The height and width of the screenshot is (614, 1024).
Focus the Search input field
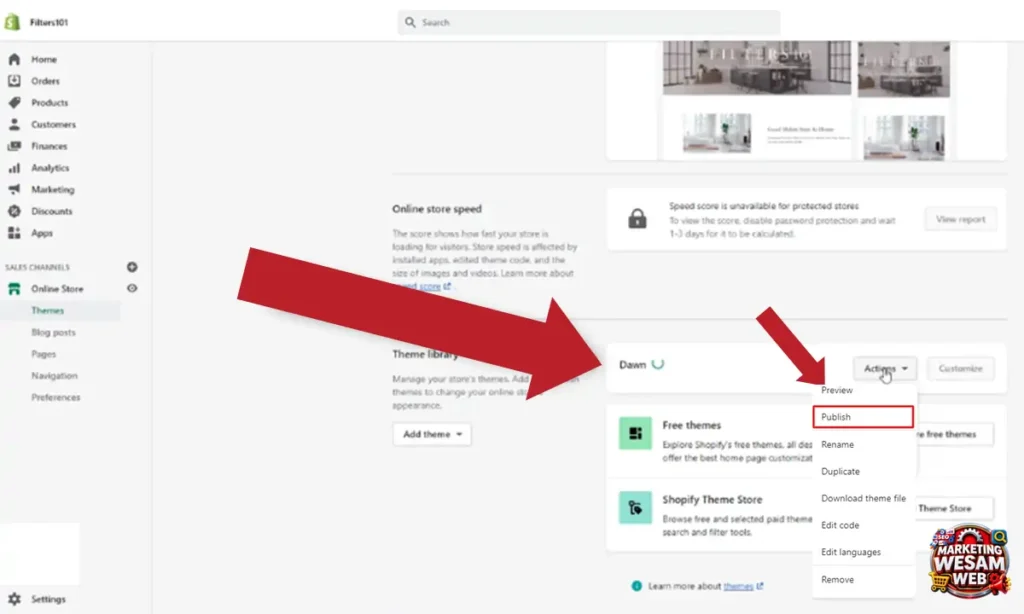(x=588, y=22)
